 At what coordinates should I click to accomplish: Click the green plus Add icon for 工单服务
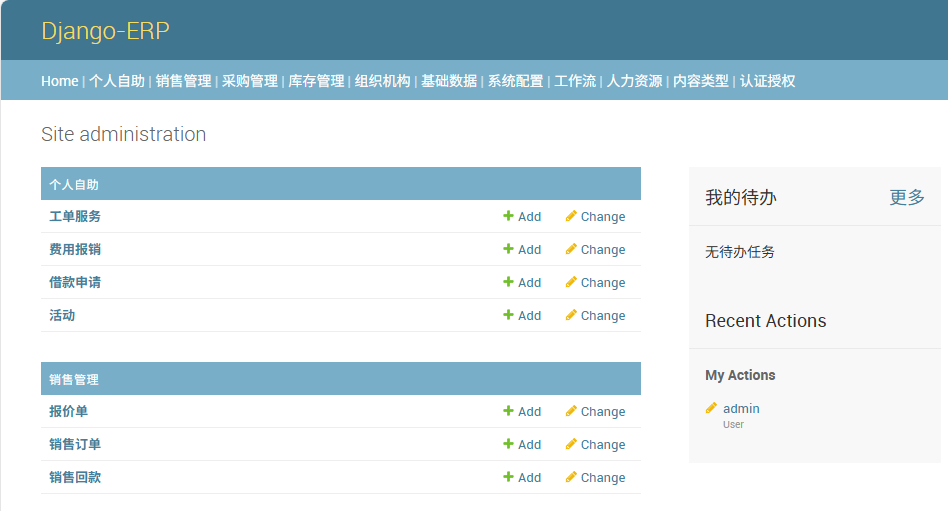[x=508, y=216]
